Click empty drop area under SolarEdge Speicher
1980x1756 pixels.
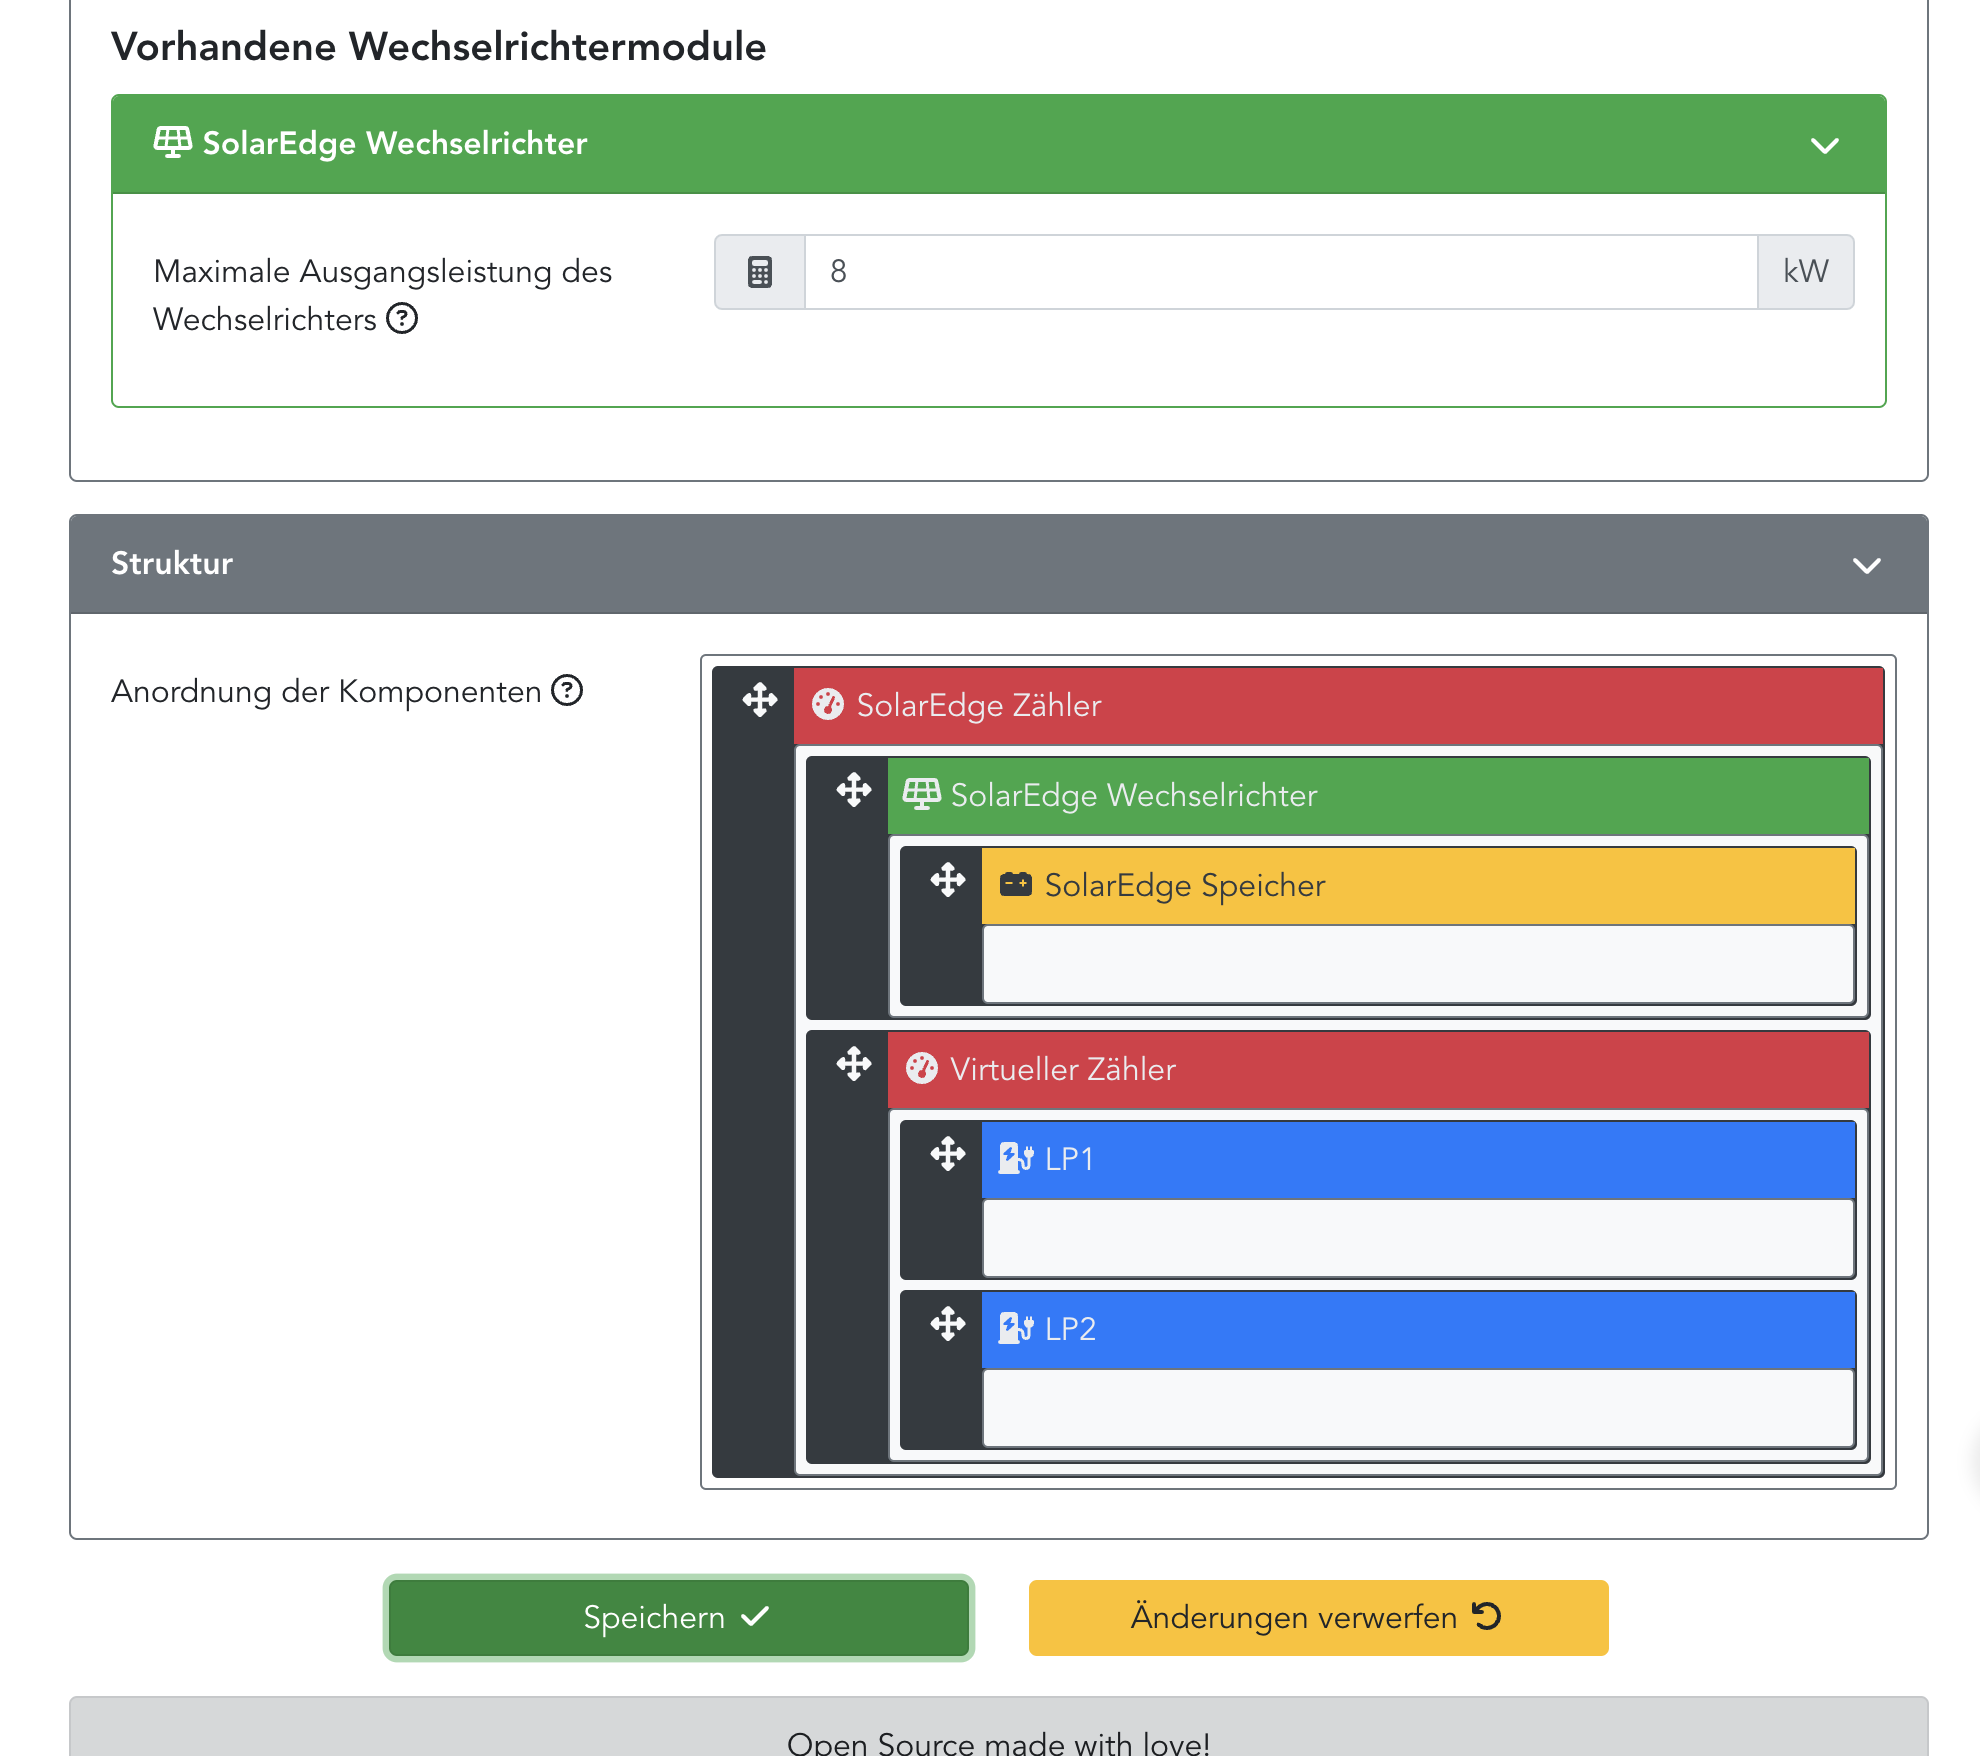click(x=1419, y=964)
